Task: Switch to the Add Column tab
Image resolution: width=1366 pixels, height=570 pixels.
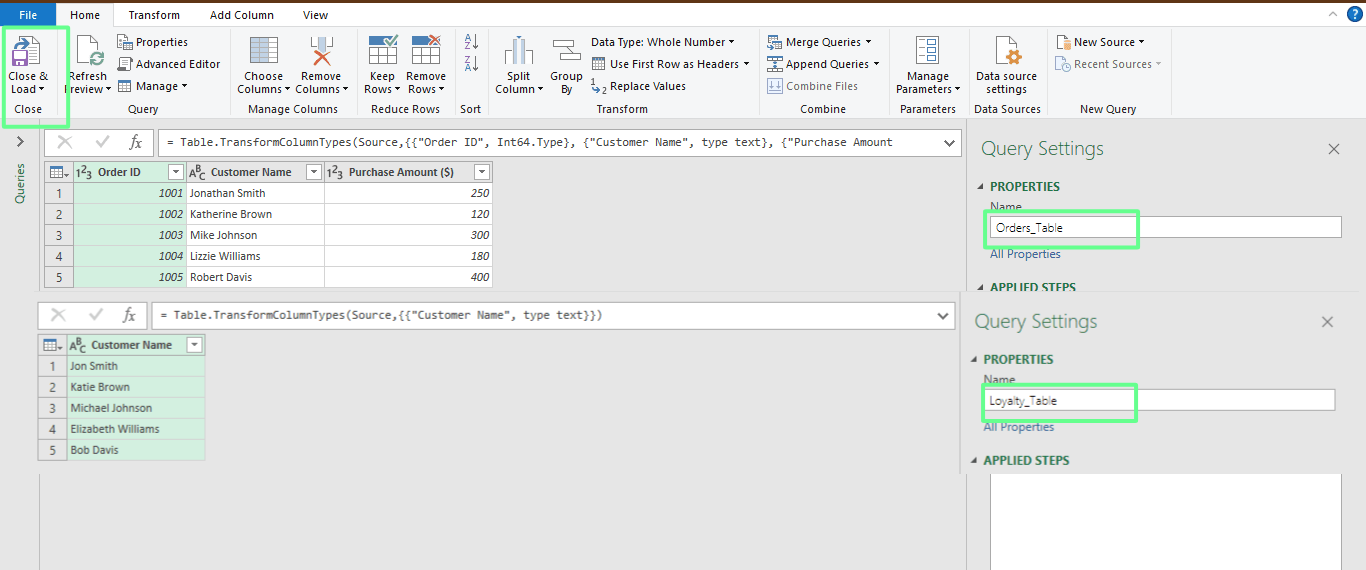Action: (x=242, y=15)
